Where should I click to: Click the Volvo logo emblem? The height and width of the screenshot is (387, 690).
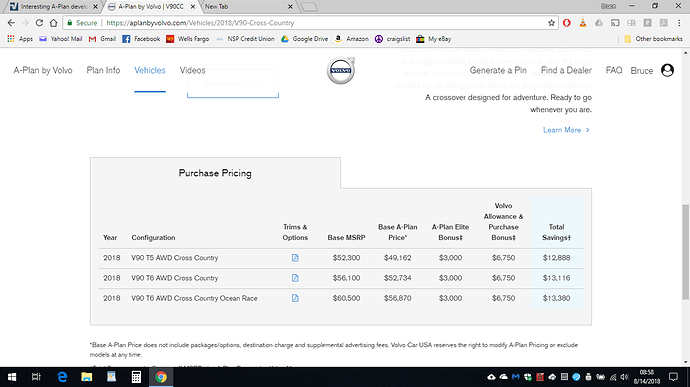[x=341, y=70]
